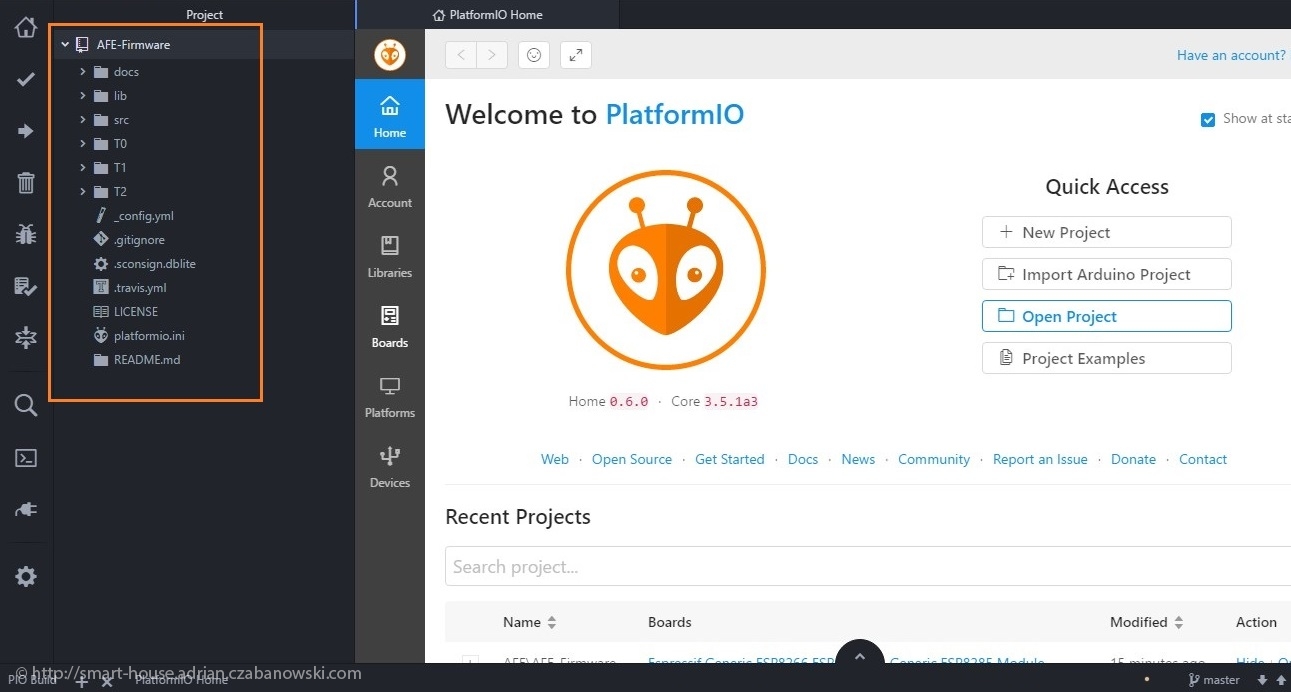Click Import Arduino Project button

point(1107,274)
